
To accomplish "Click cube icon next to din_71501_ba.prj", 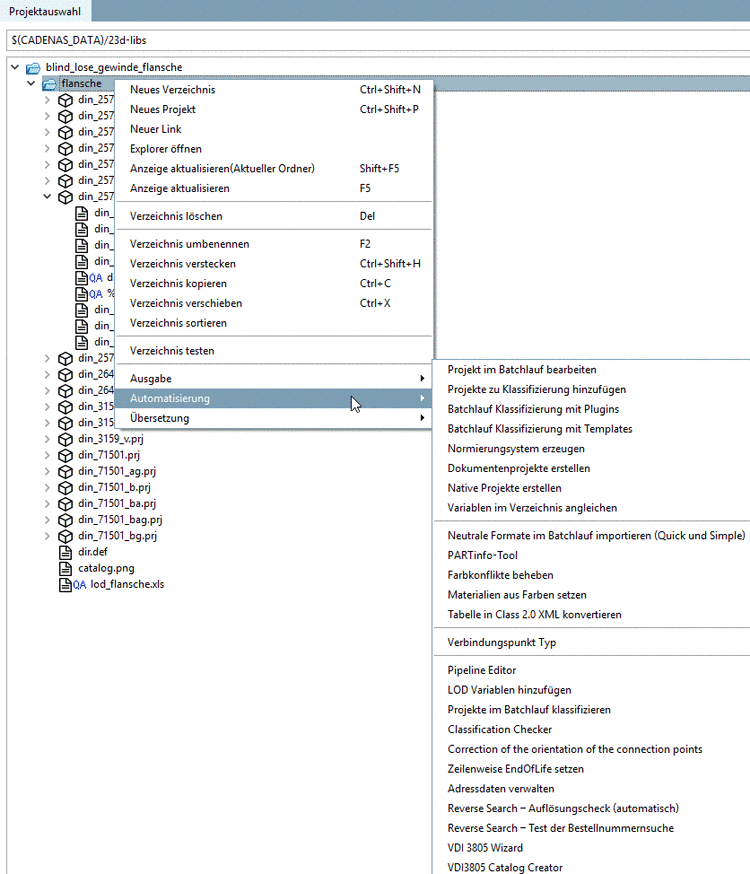I will click(x=66, y=504).
